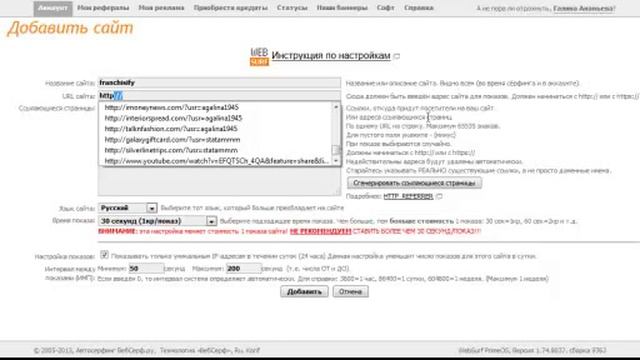Click external-link icon after HTTP_REFERRER
640x360 pixels.
[439, 196]
